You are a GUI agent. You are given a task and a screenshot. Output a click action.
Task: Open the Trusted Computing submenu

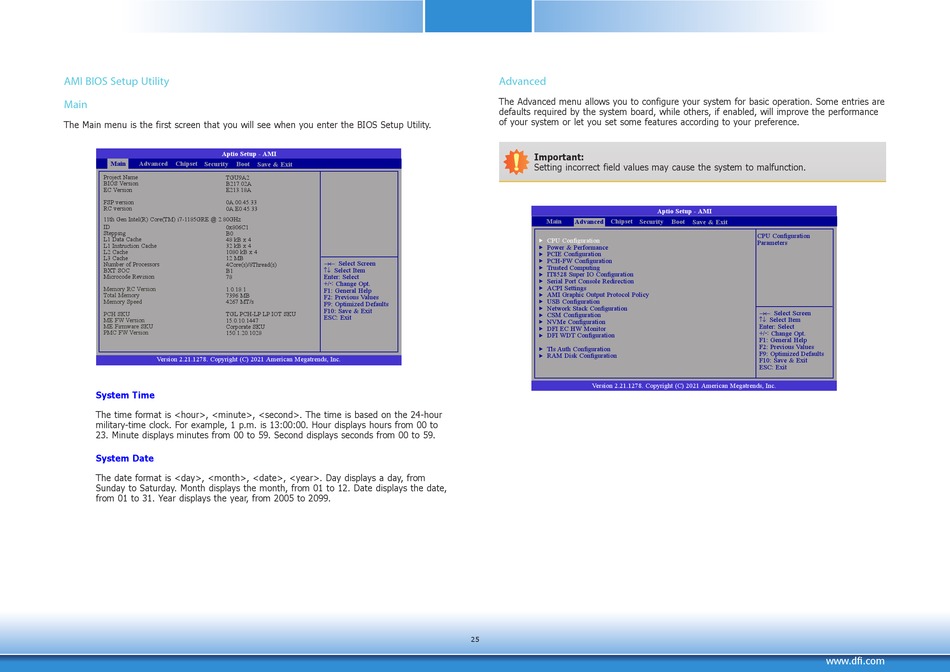click(x=573, y=268)
